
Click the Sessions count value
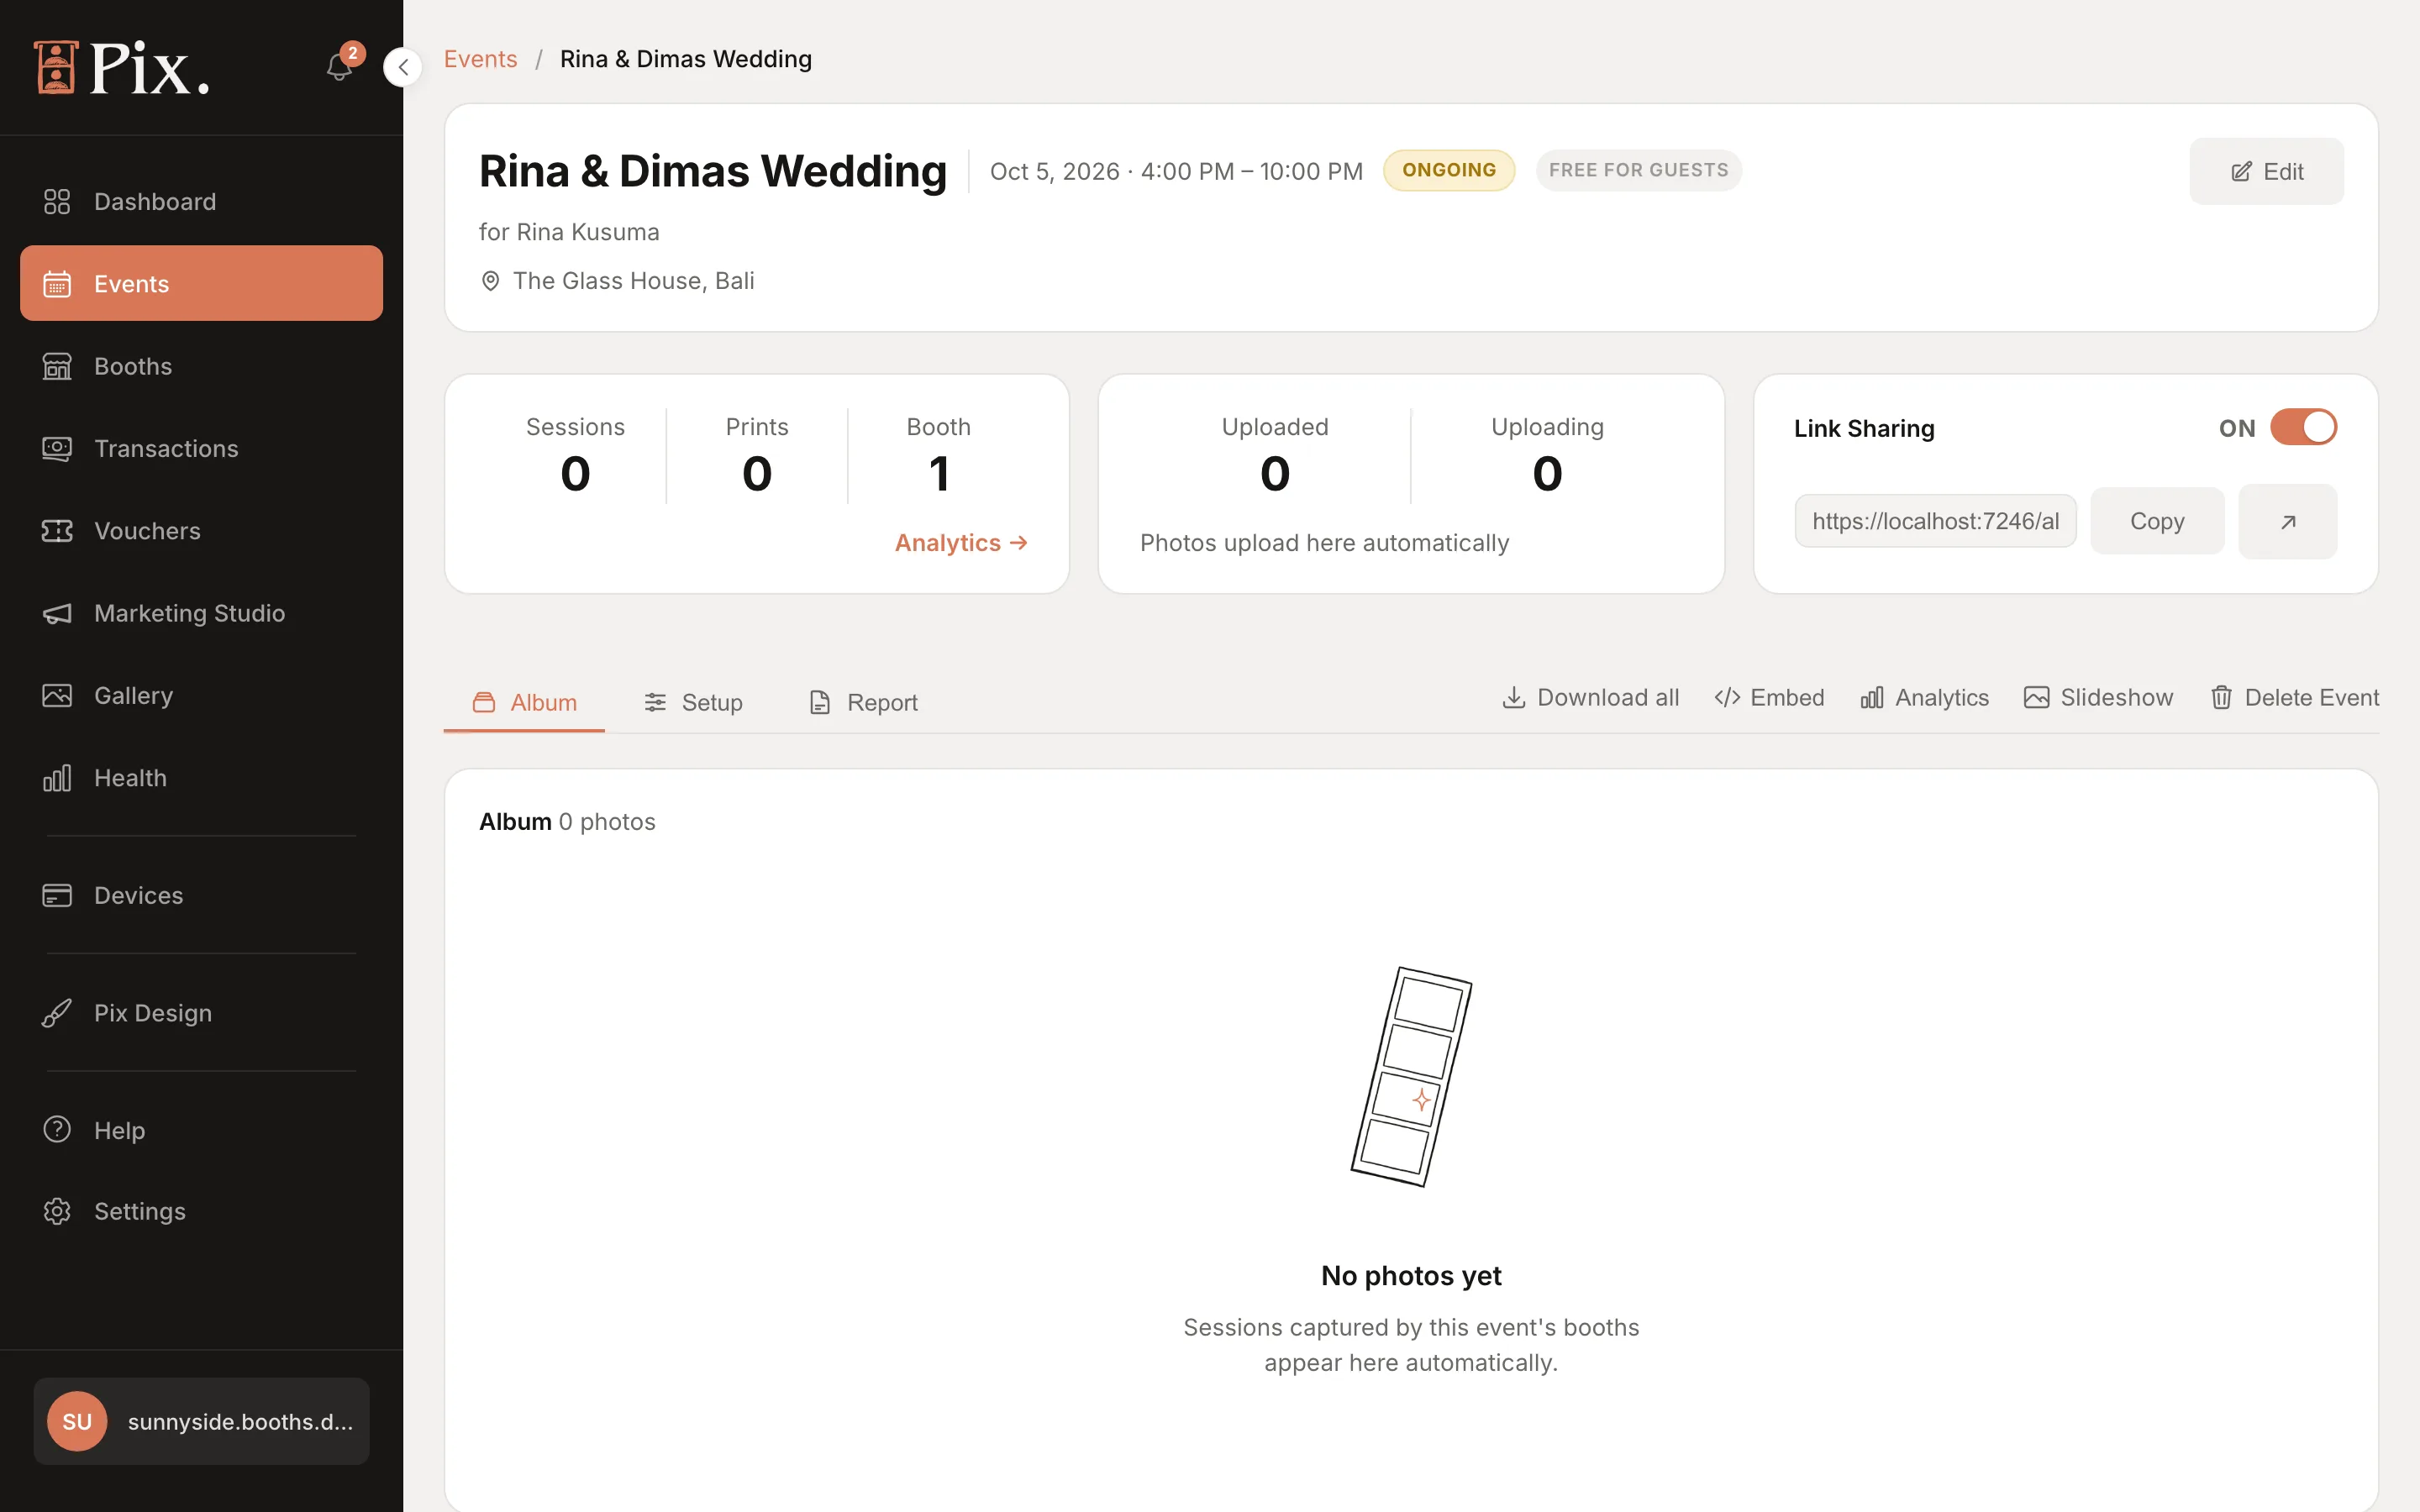[x=575, y=473]
